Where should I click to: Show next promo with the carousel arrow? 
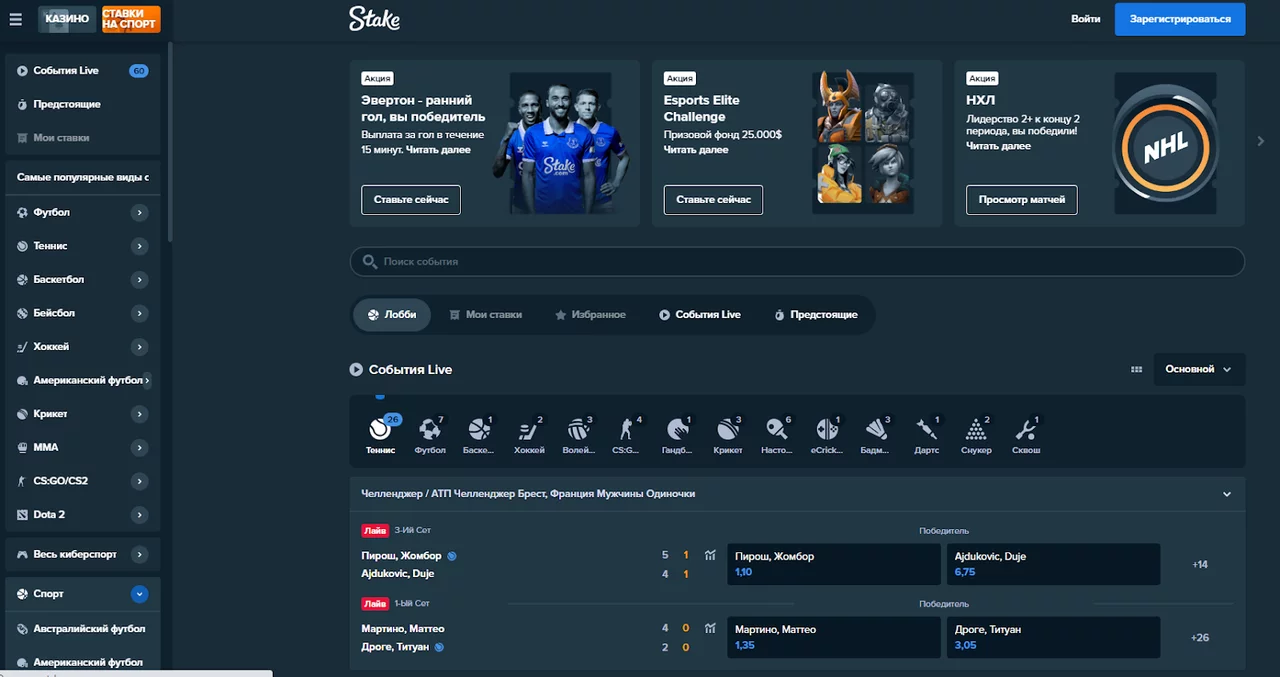coord(1261,142)
